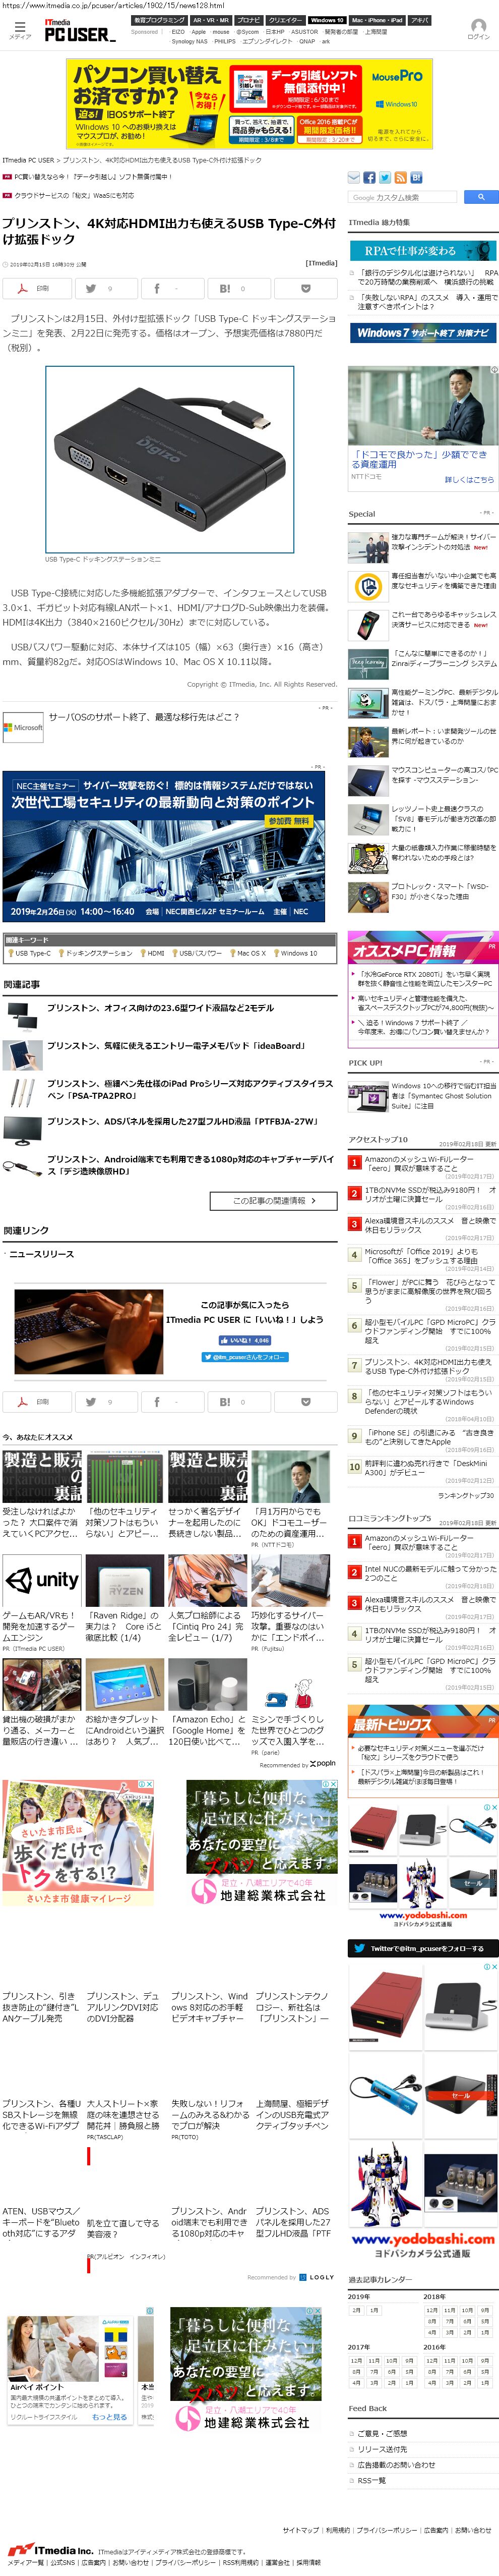
Task: Click the ITmedia PC USER breadcrumb link
Action: 28,160
